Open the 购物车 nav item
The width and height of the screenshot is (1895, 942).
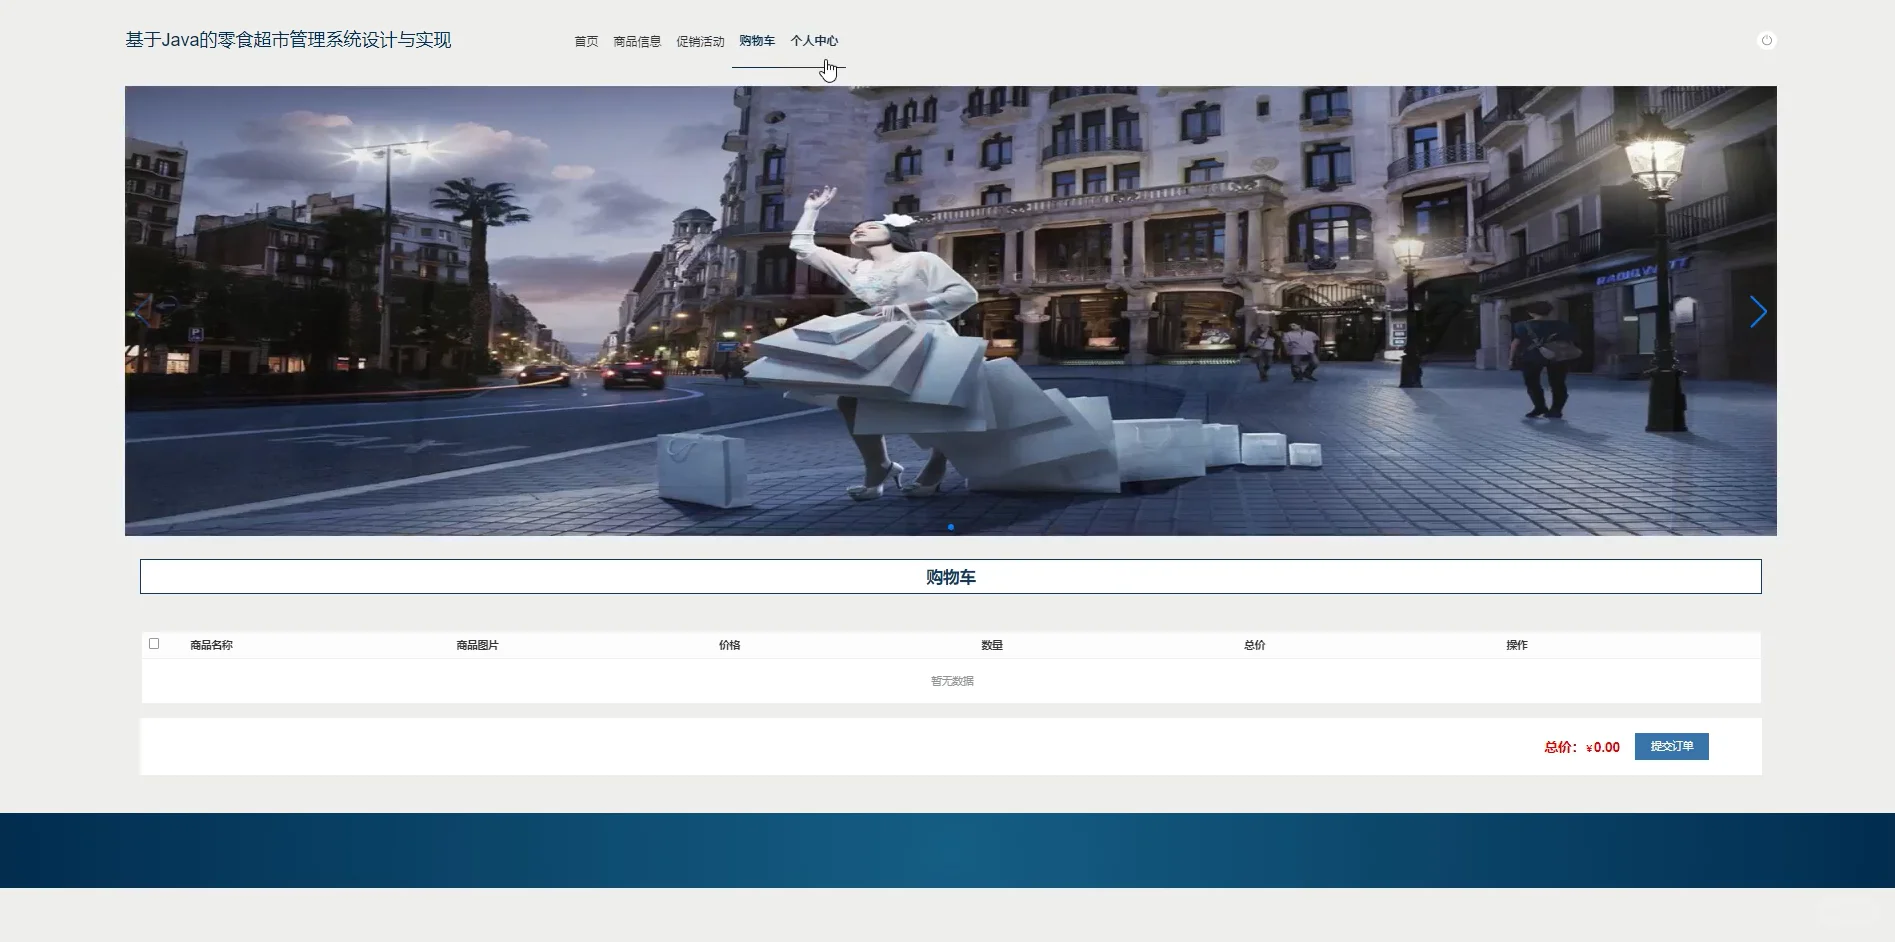coord(757,41)
